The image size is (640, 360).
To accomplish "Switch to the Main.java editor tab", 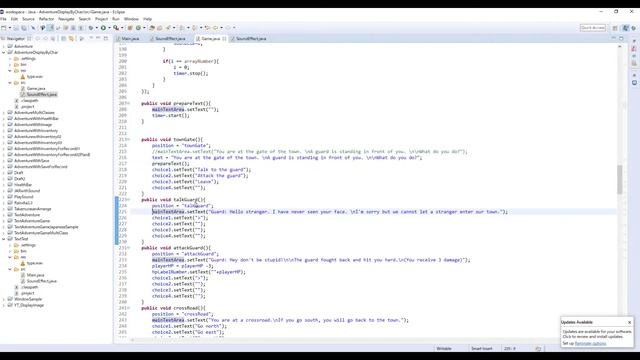I will [x=130, y=38].
